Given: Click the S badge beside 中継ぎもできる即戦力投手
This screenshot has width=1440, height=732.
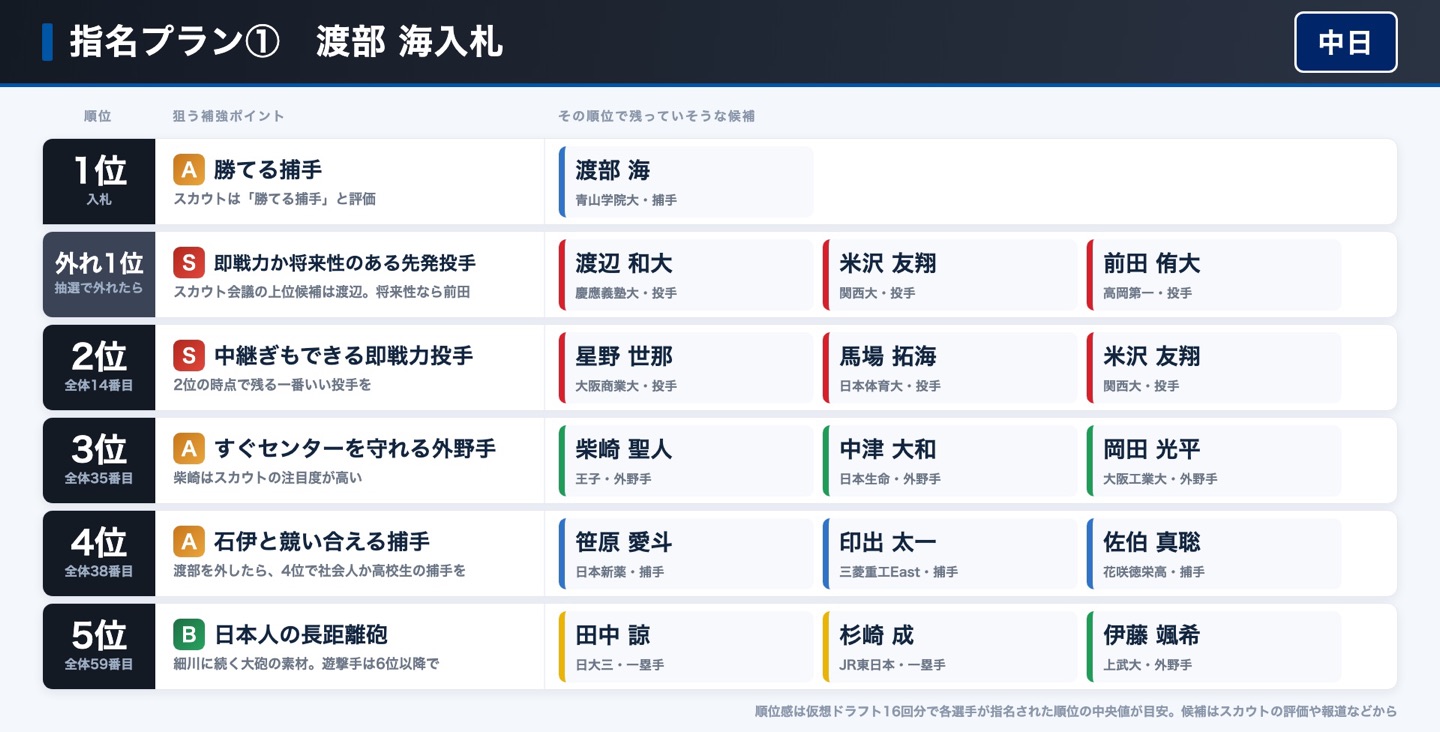Looking at the screenshot, I should point(189,356).
